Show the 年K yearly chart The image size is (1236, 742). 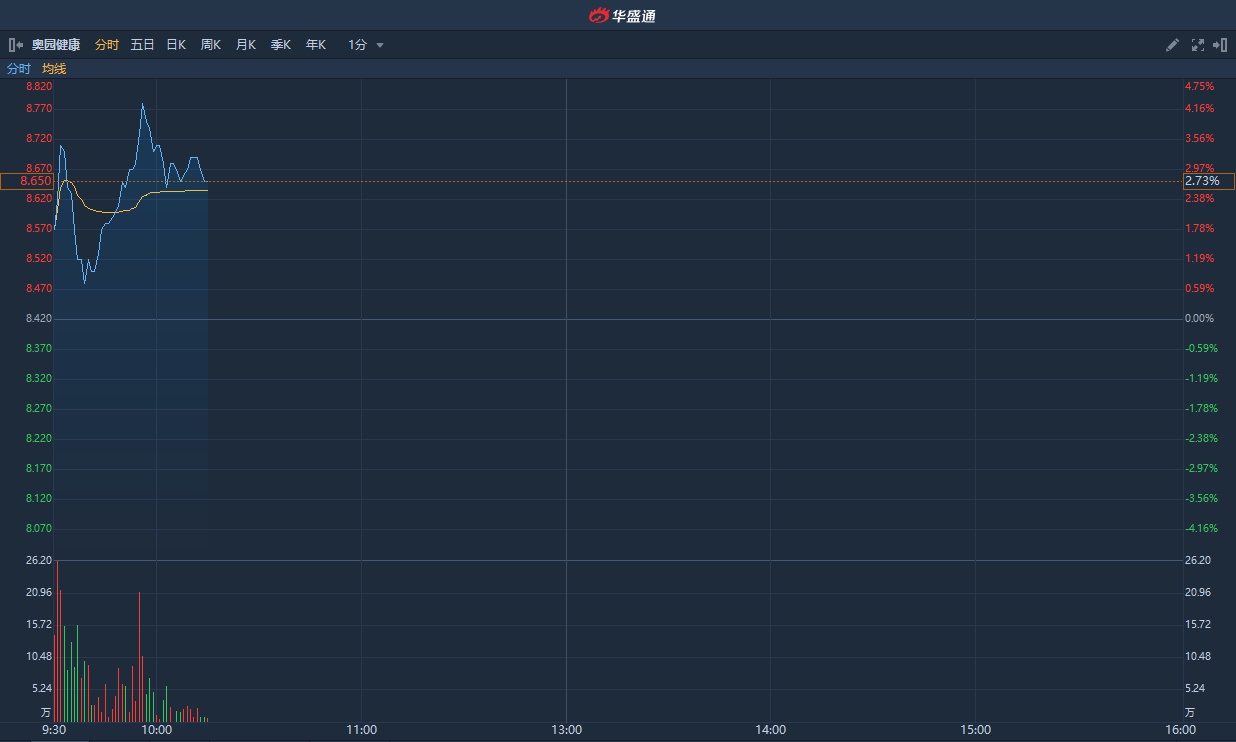pos(316,45)
